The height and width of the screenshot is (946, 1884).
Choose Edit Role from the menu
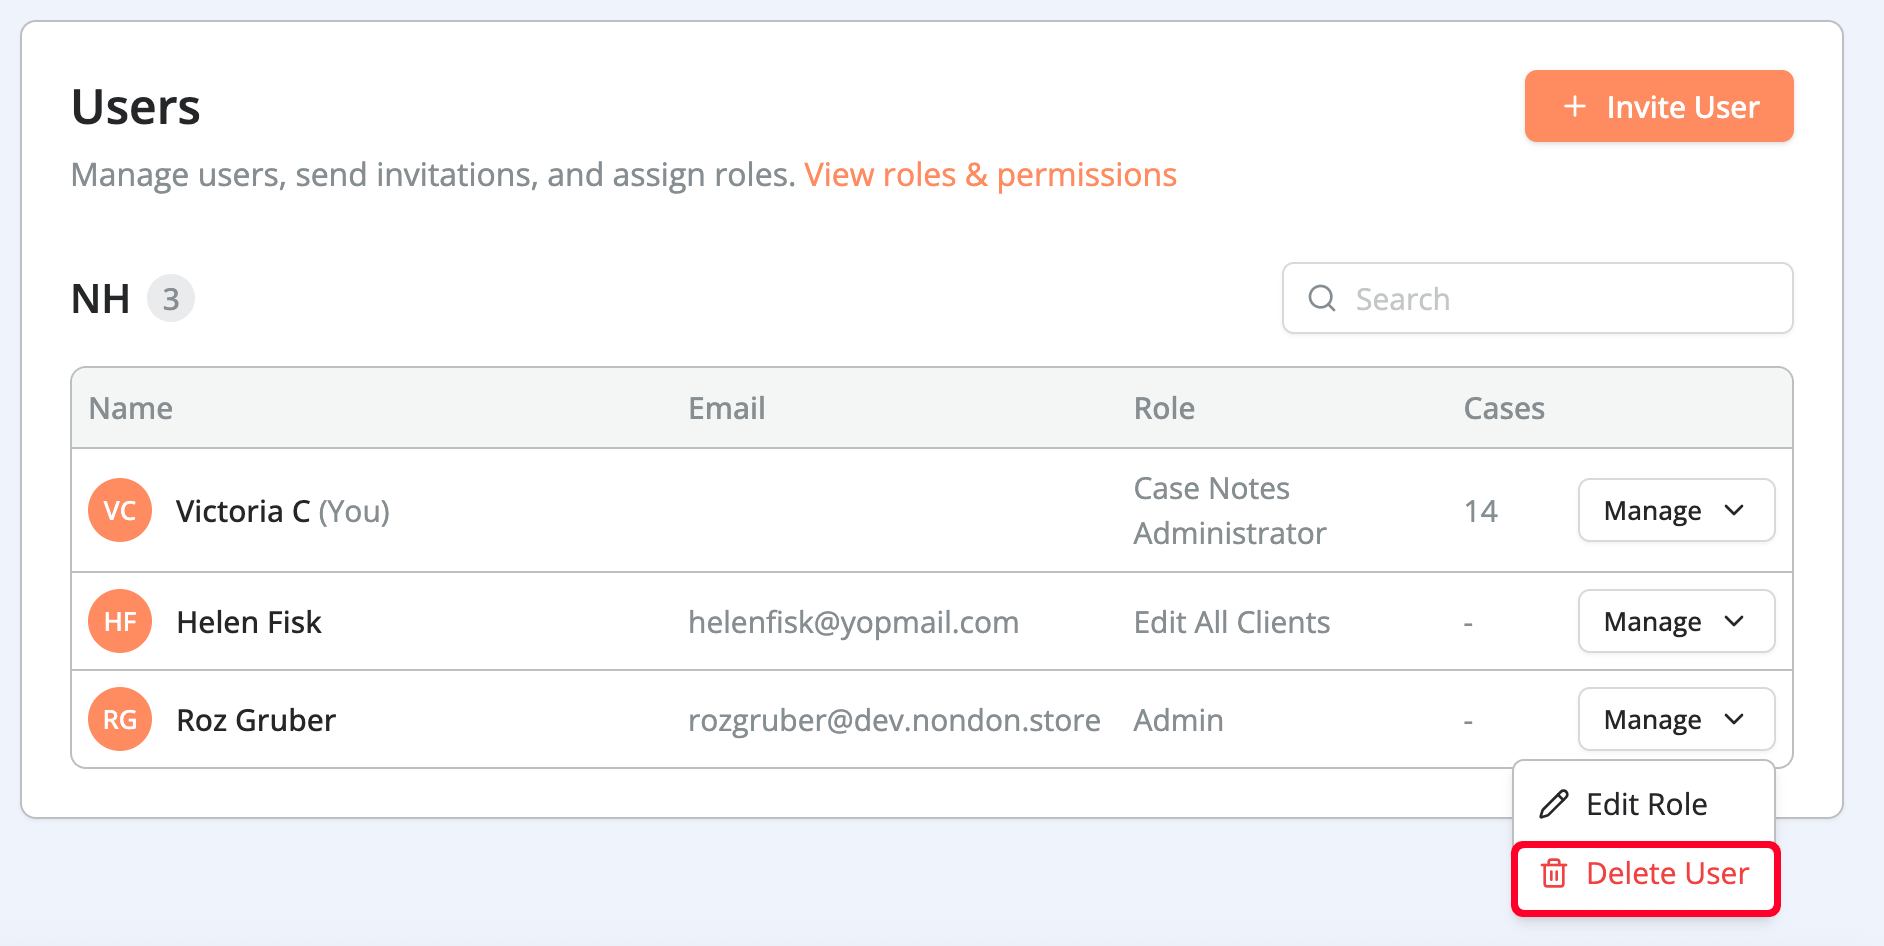tap(1644, 804)
